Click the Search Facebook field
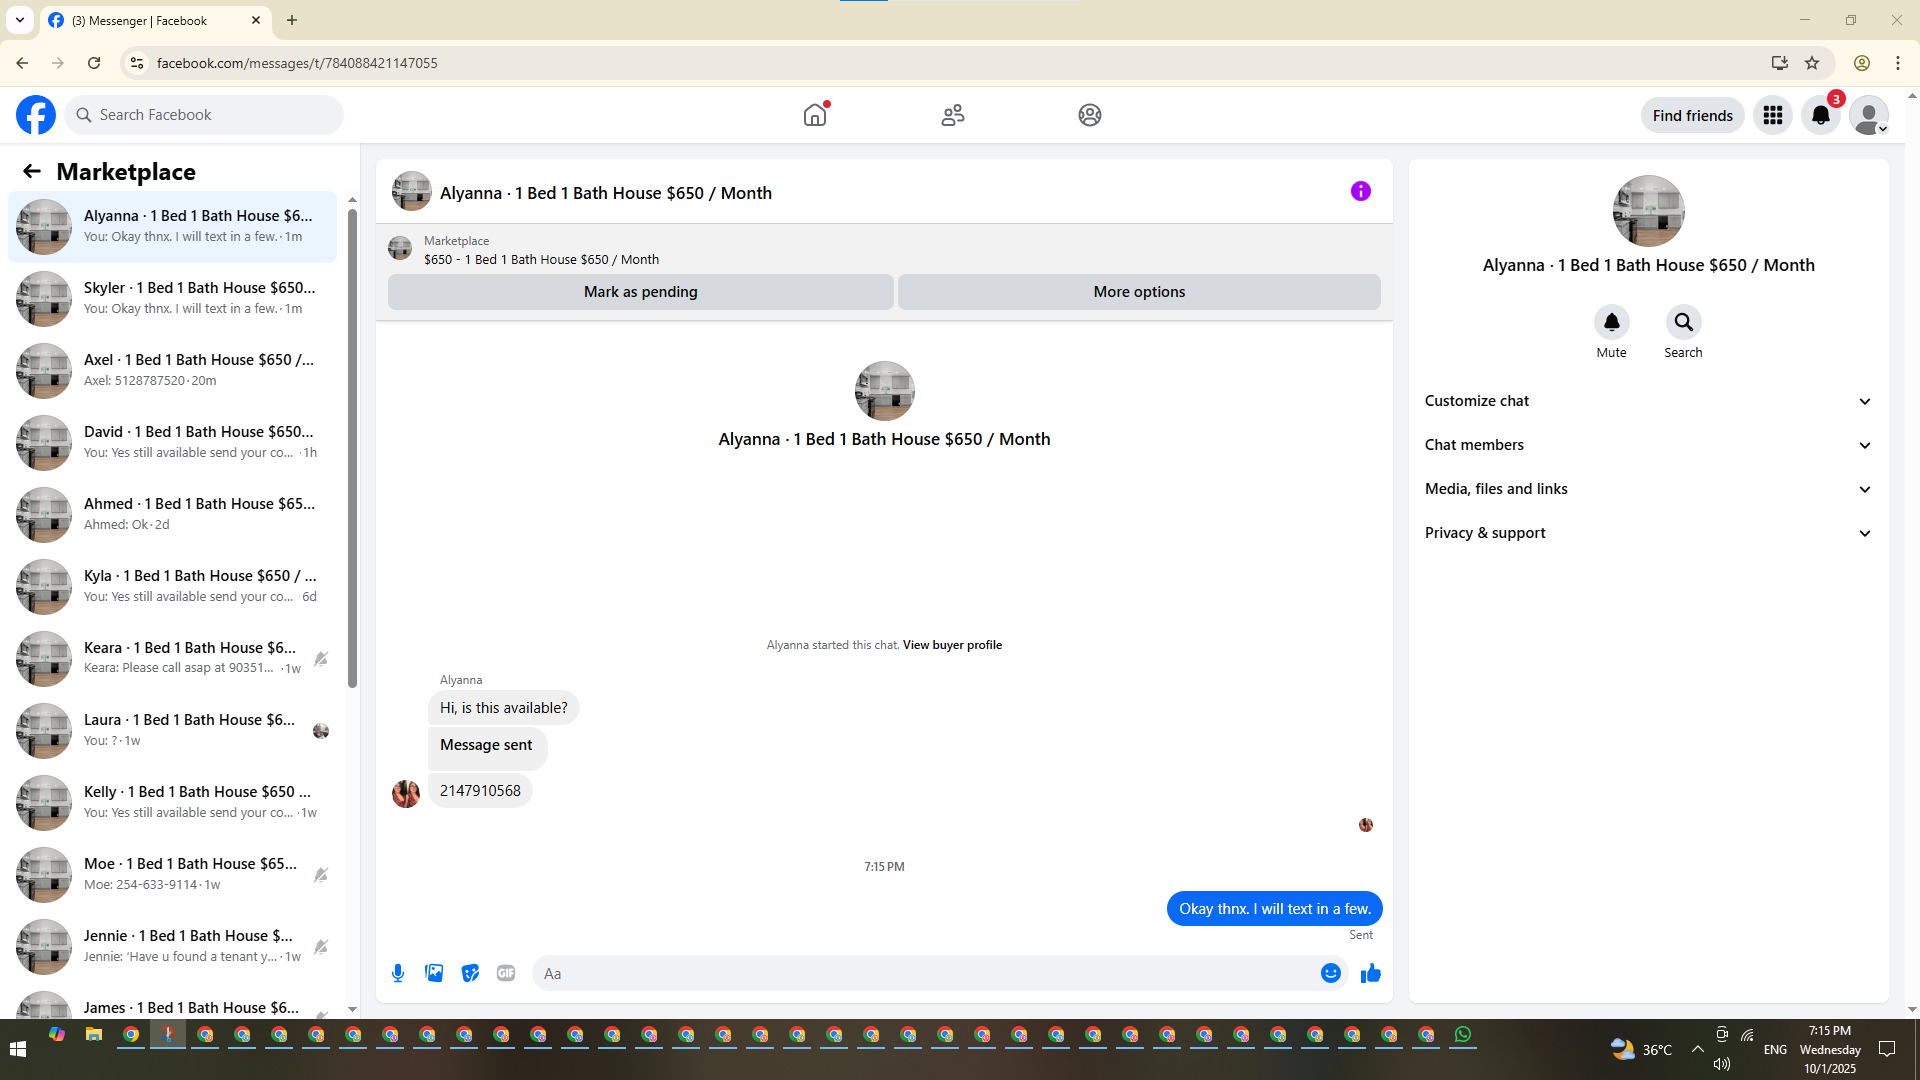This screenshot has width=1920, height=1080. (204, 115)
